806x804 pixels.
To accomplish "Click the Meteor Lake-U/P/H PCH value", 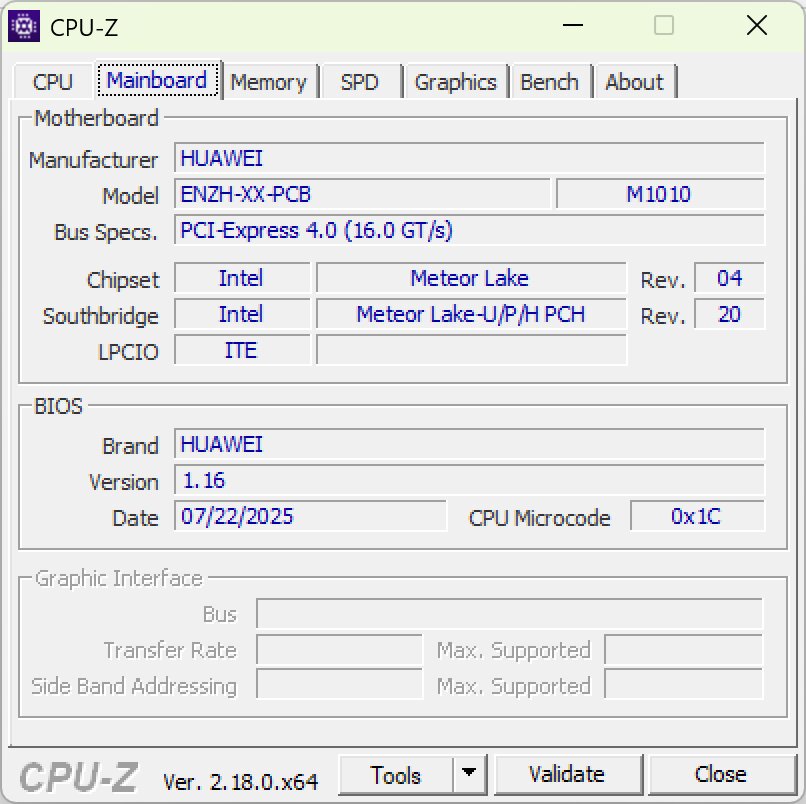I will [x=471, y=314].
